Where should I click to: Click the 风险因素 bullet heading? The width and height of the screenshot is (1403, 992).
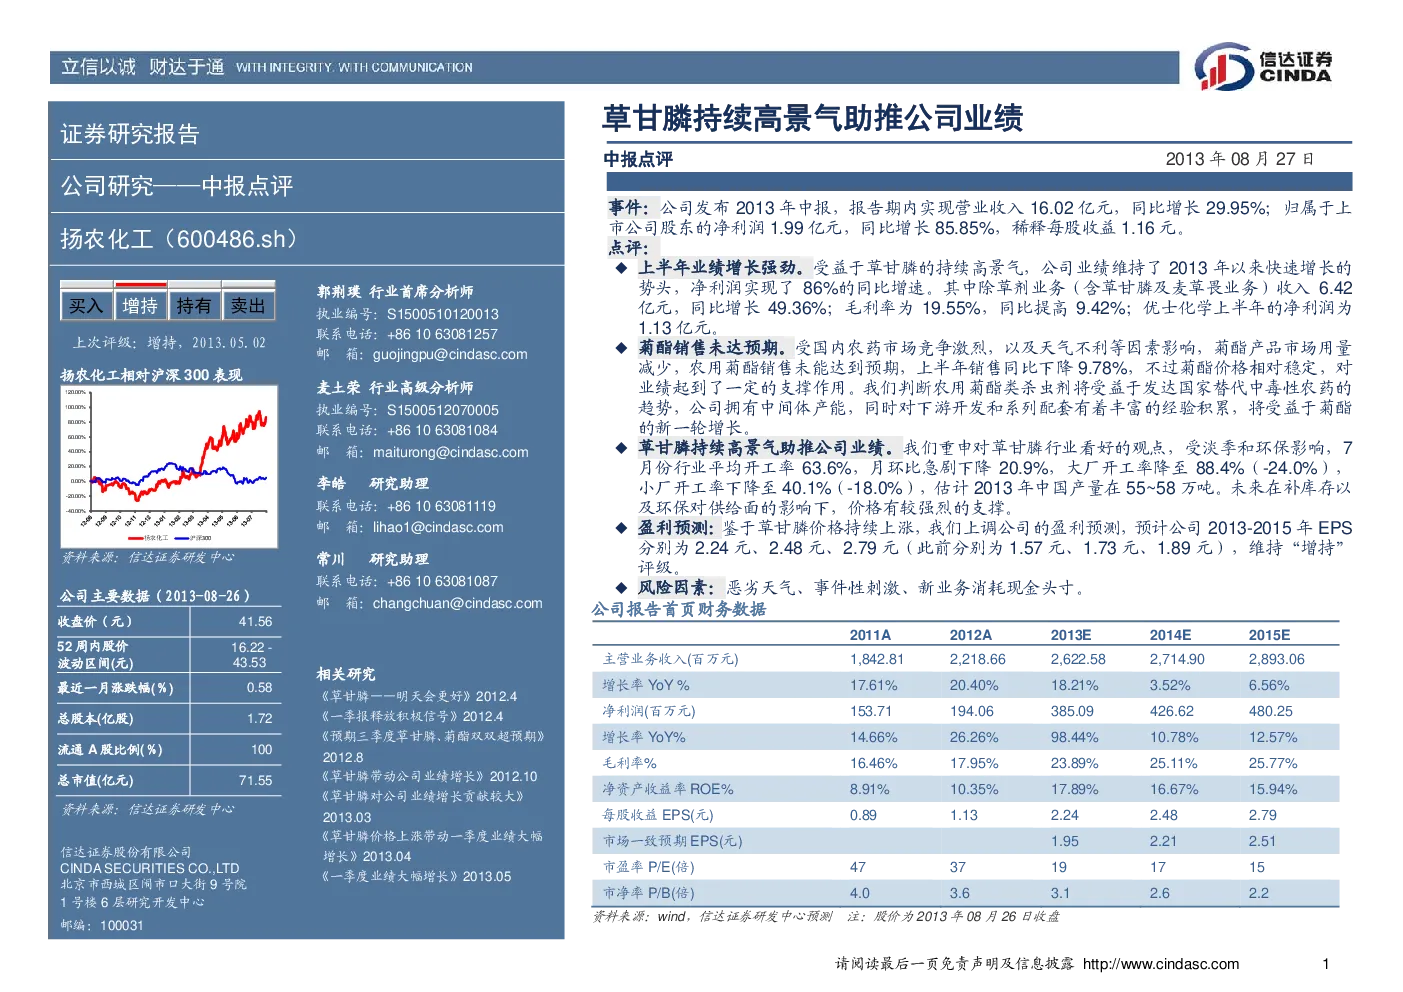tap(677, 587)
